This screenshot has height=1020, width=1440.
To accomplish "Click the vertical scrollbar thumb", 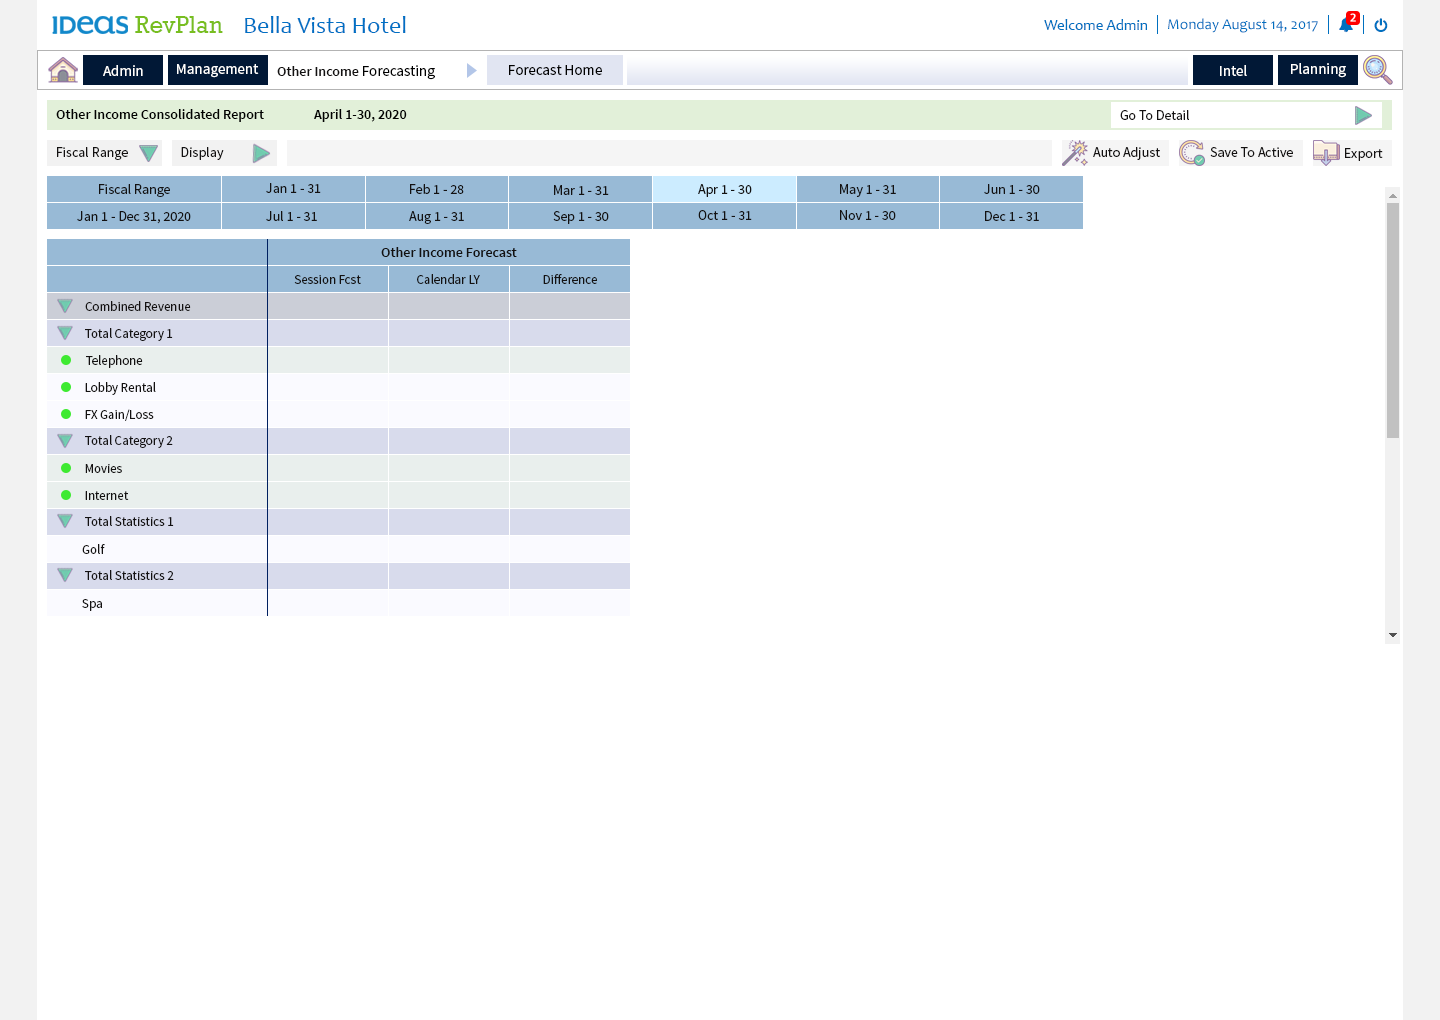I will tap(1392, 320).
